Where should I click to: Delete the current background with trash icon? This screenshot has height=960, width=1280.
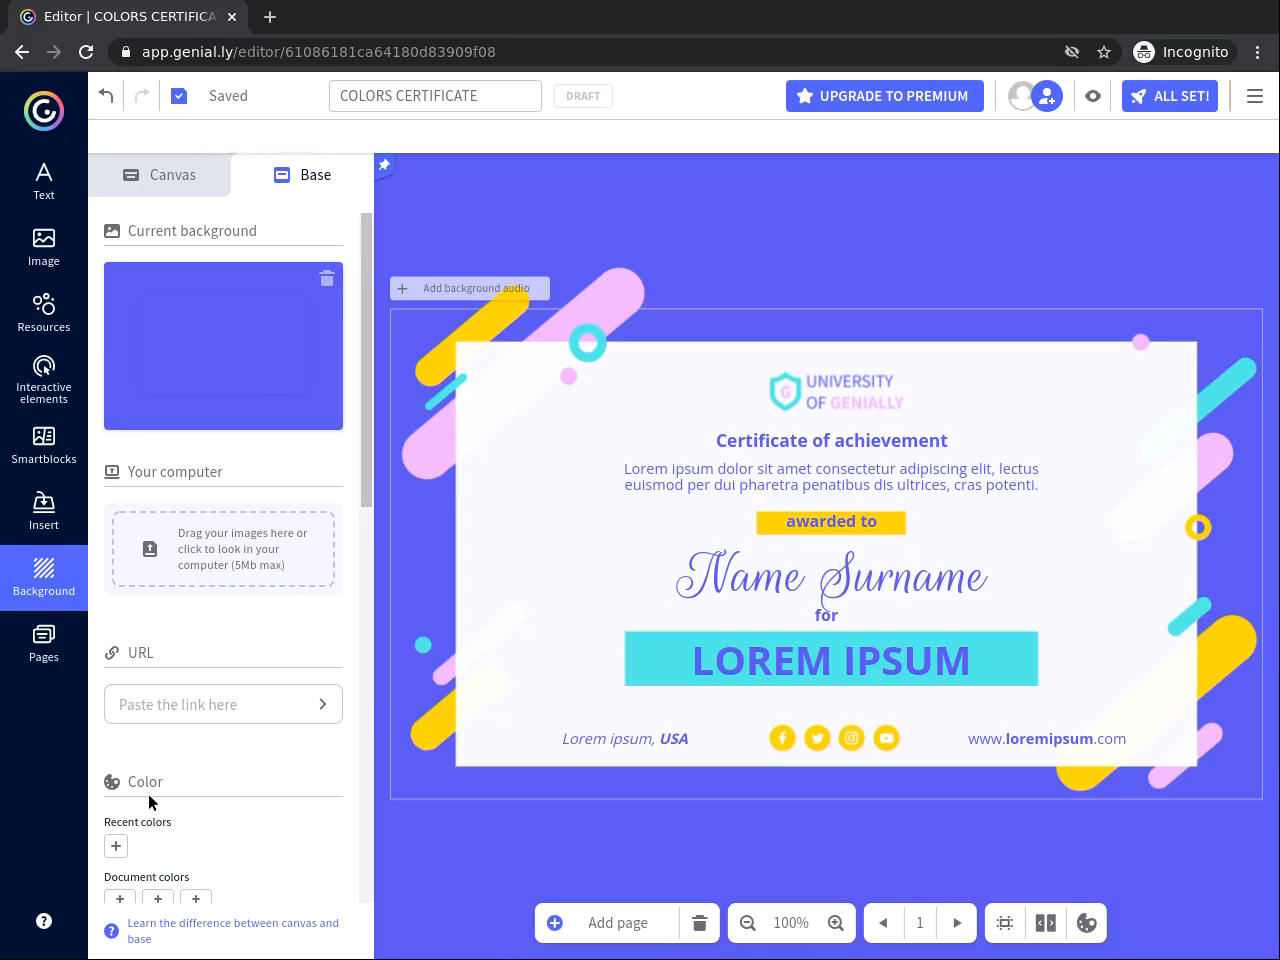click(327, 278)
